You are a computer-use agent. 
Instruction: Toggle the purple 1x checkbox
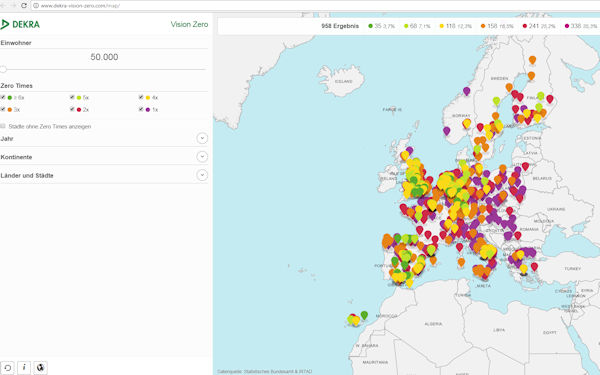tap(141, 109)
